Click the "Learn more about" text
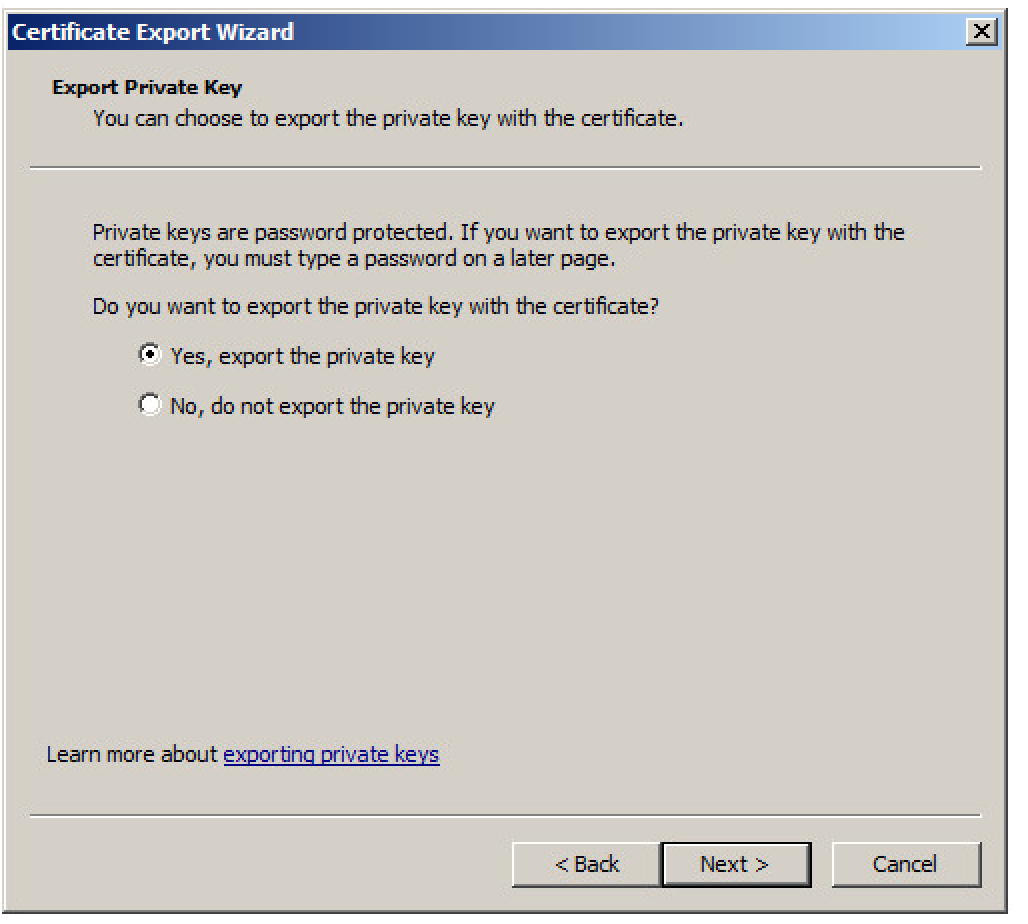 click(132, 754)
